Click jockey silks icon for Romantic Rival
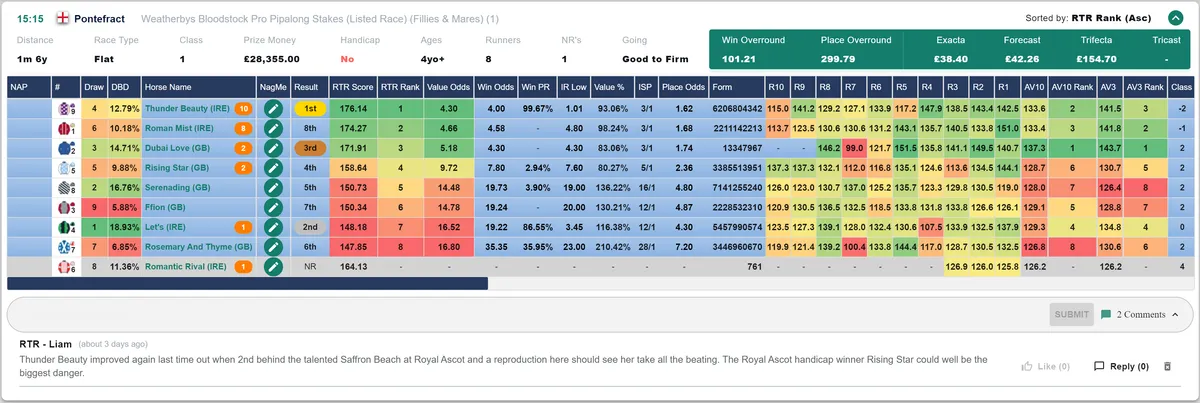 coord(66,268)
